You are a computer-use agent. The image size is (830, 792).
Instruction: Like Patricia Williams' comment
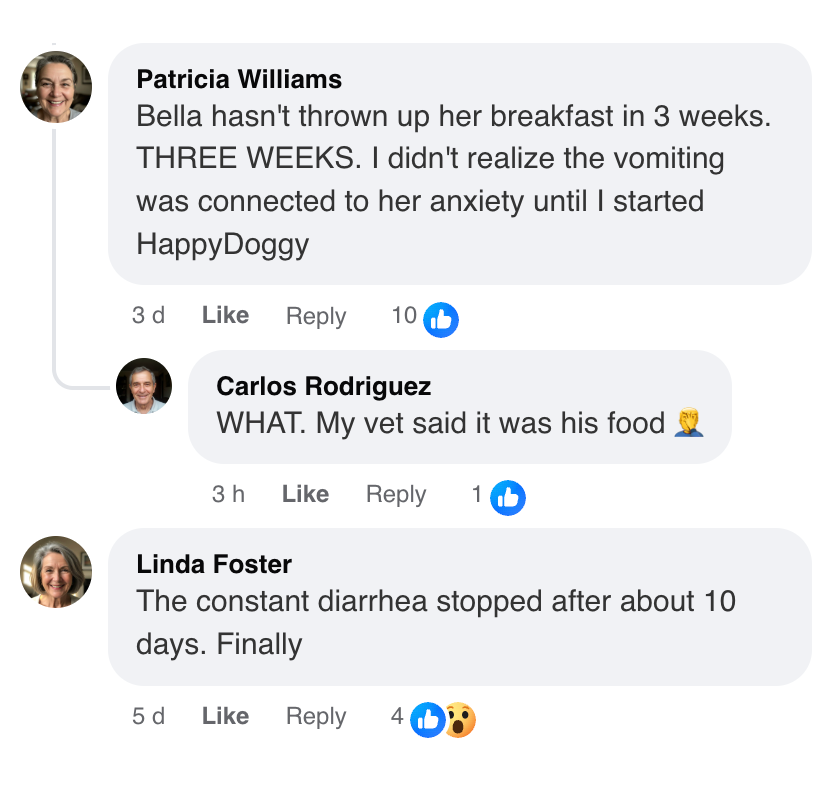click(225, 316)
